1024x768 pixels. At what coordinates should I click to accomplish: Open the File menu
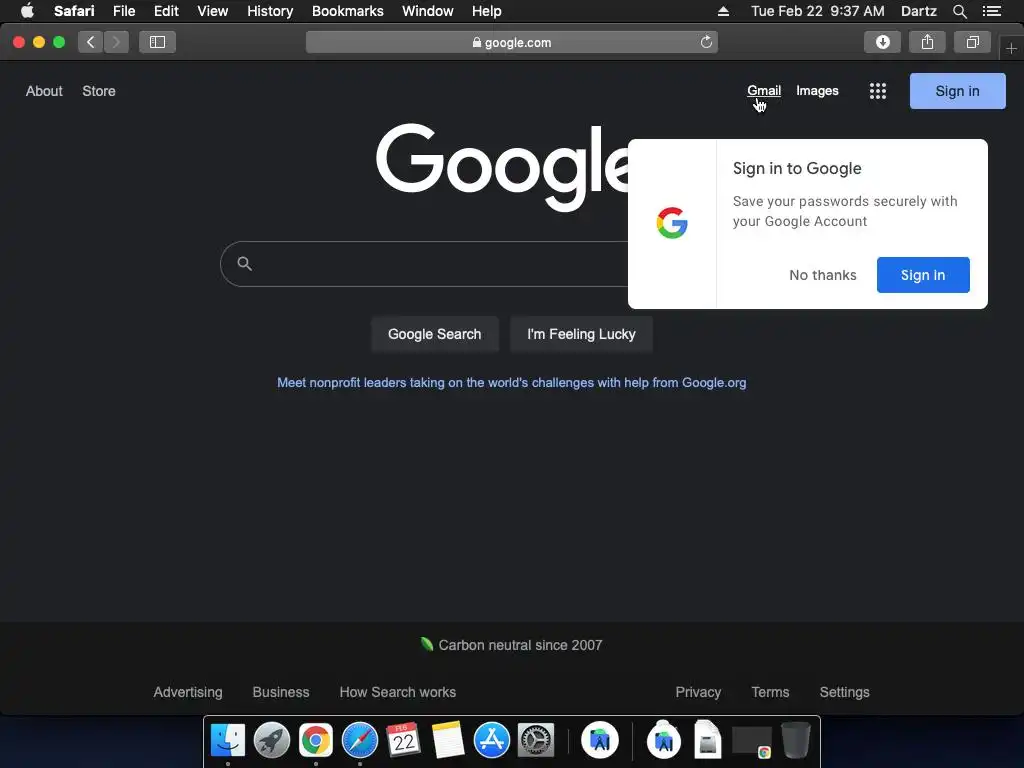point(123,11)
